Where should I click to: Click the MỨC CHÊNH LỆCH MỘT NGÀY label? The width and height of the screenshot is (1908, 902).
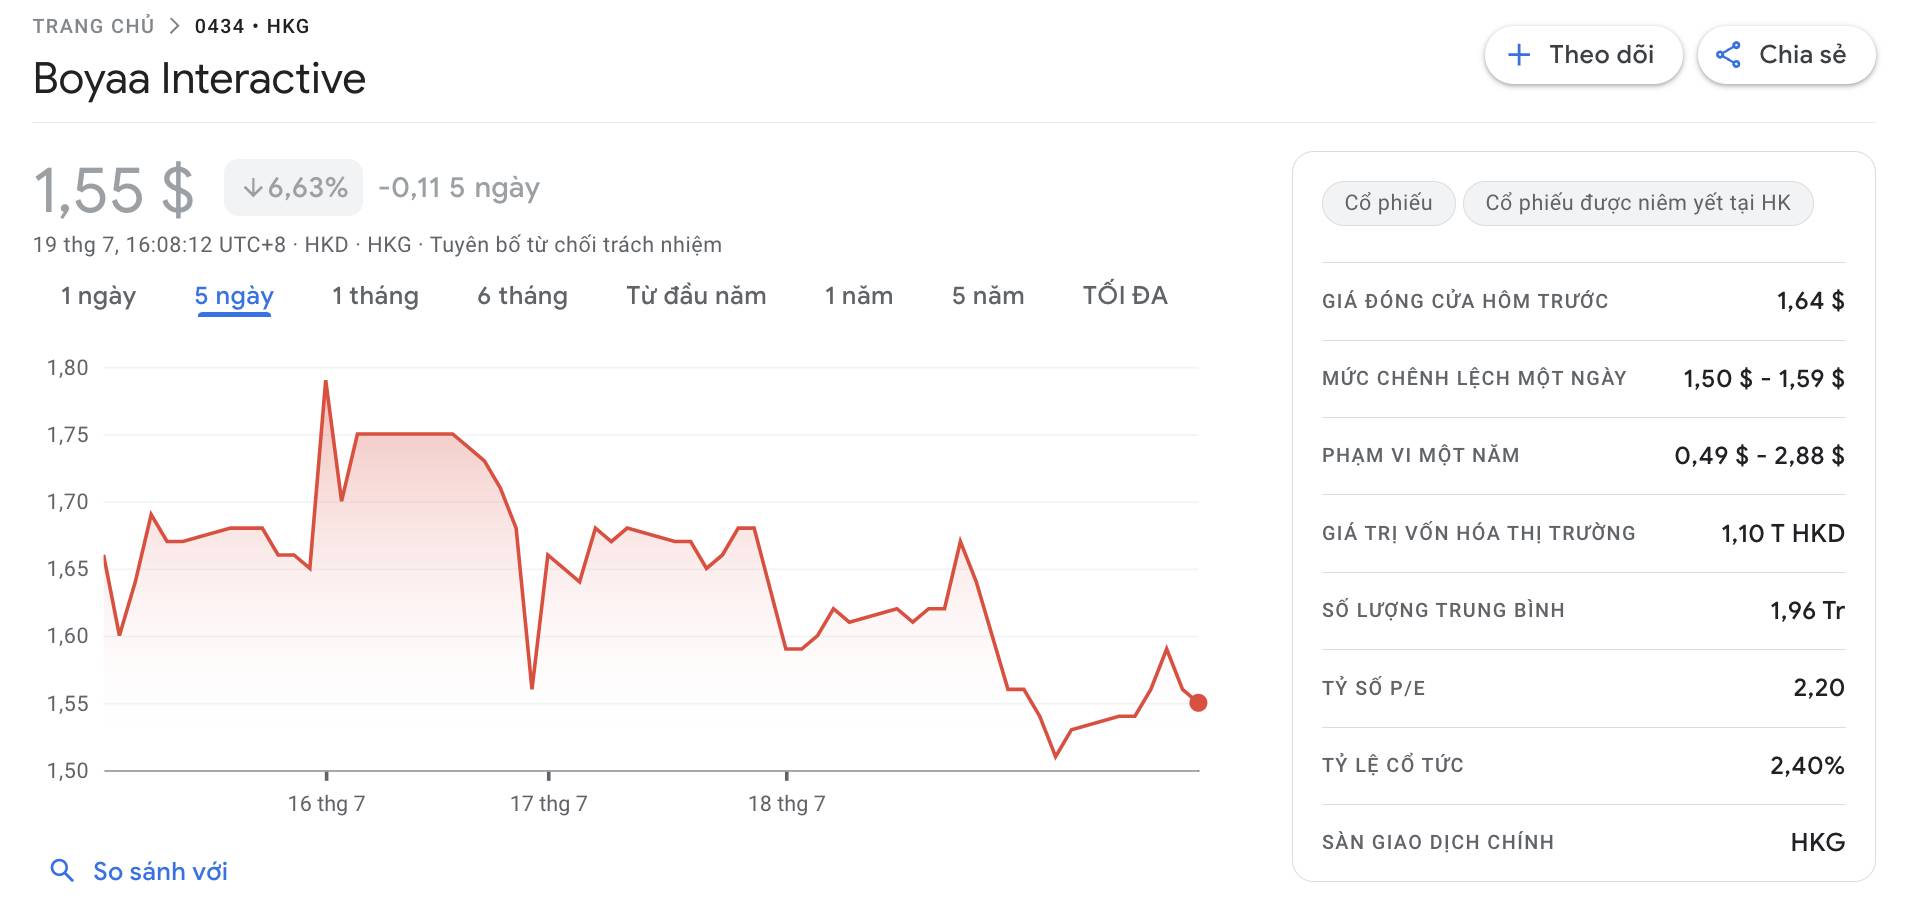[1474, 379]
